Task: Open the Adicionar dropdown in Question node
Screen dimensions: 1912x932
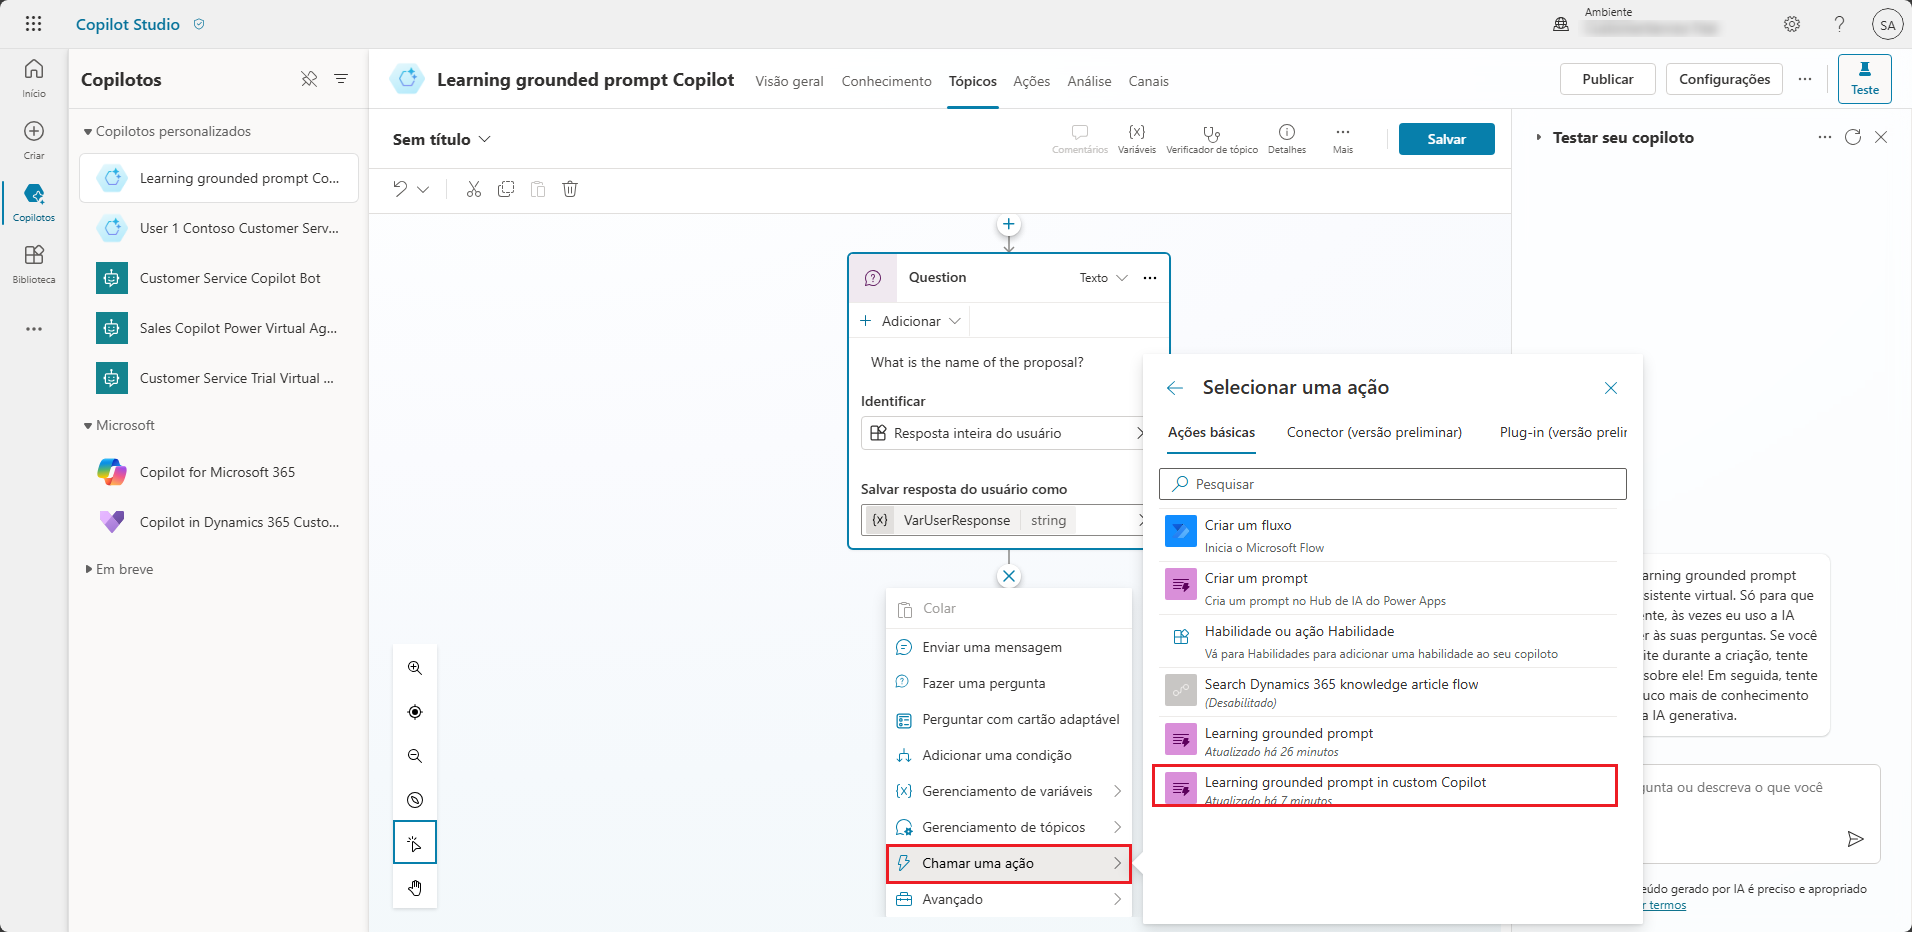Action: click(x=910, y=321)
